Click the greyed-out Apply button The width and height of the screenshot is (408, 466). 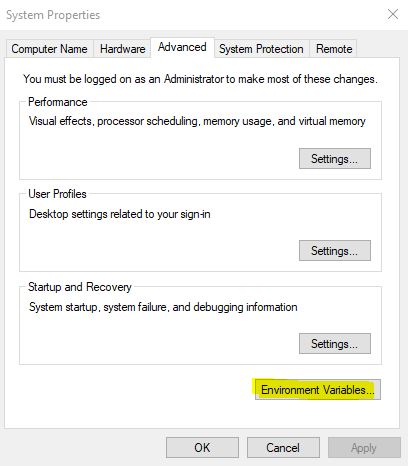click(364, 447)
